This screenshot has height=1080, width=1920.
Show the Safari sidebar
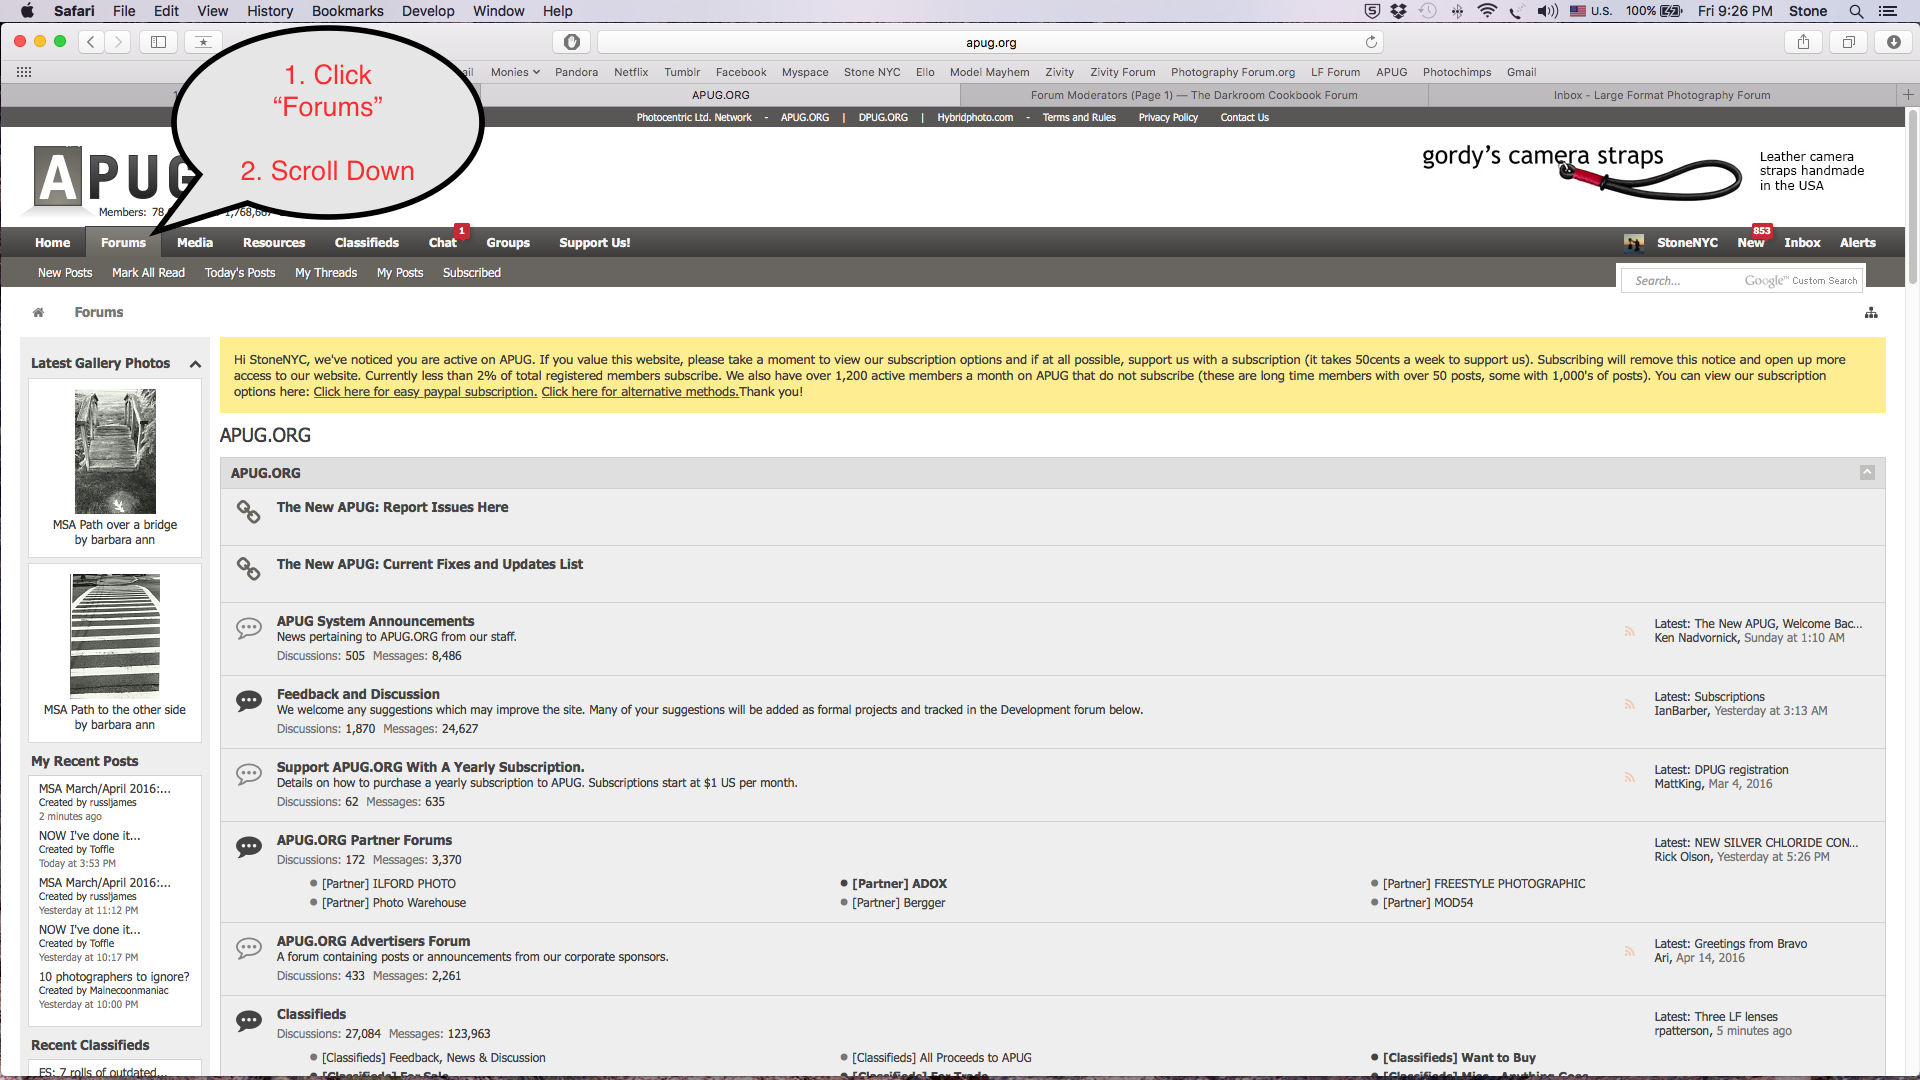pyautogui.click(x=158, y=42)
